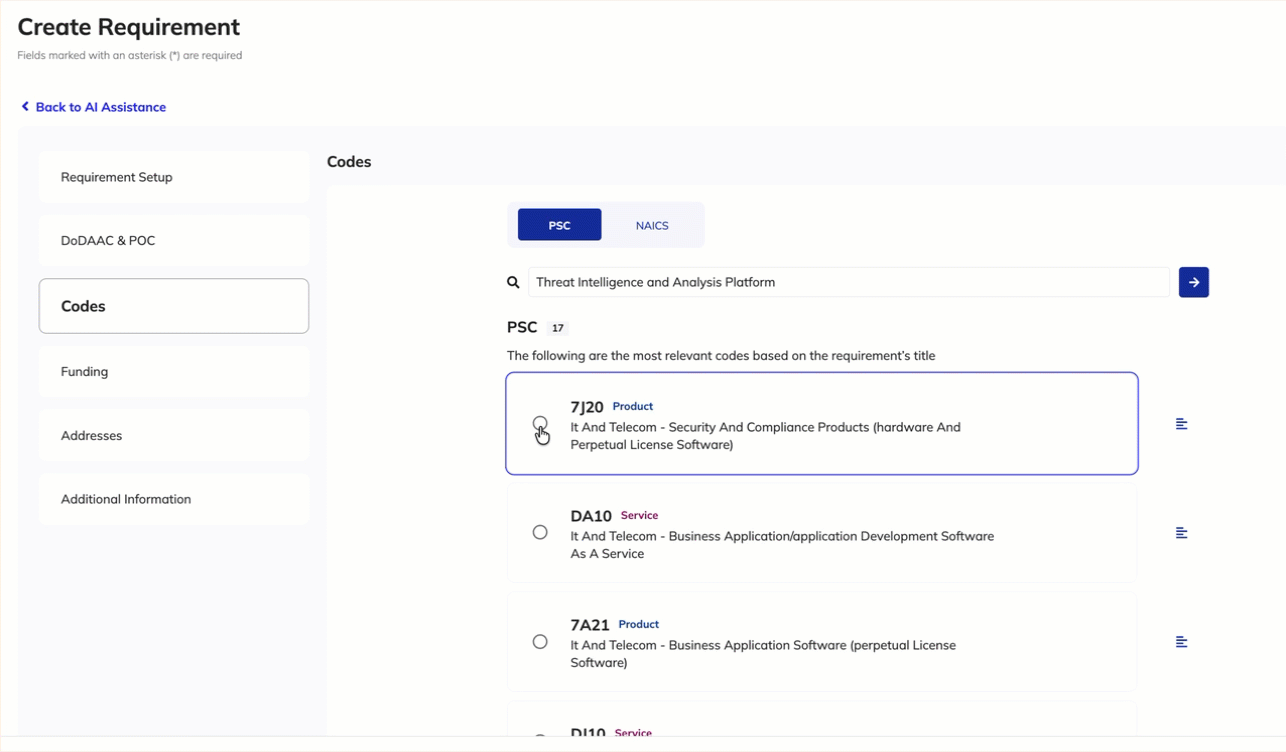Submit search with the arrow button

point(1194,282)
